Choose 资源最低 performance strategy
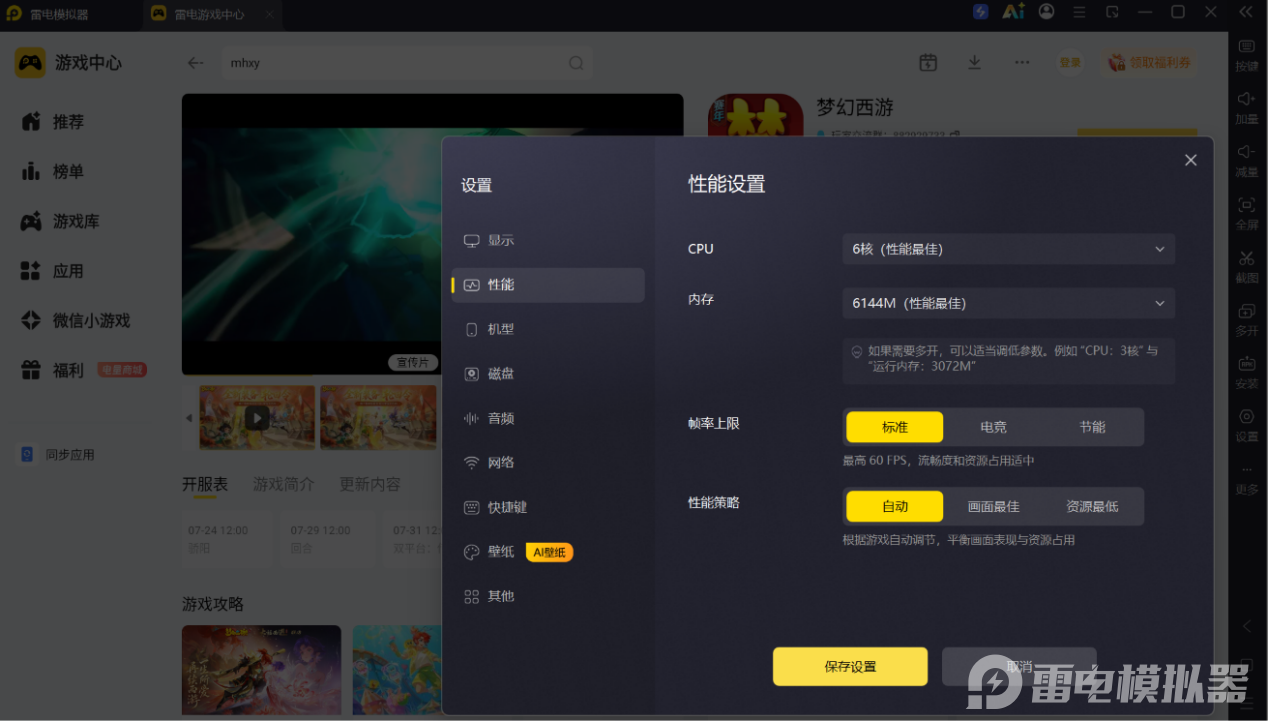 [1092, 506]
